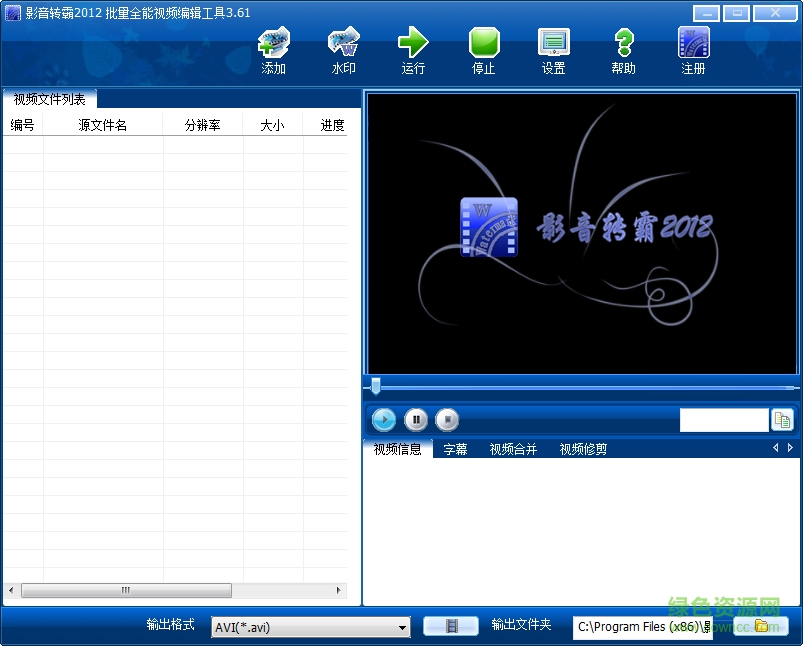Screen dimensions: 803x646
Task: Click the 注册 (Register) toolbar icon
Action: pyautogui.click(x=692, y=44)
